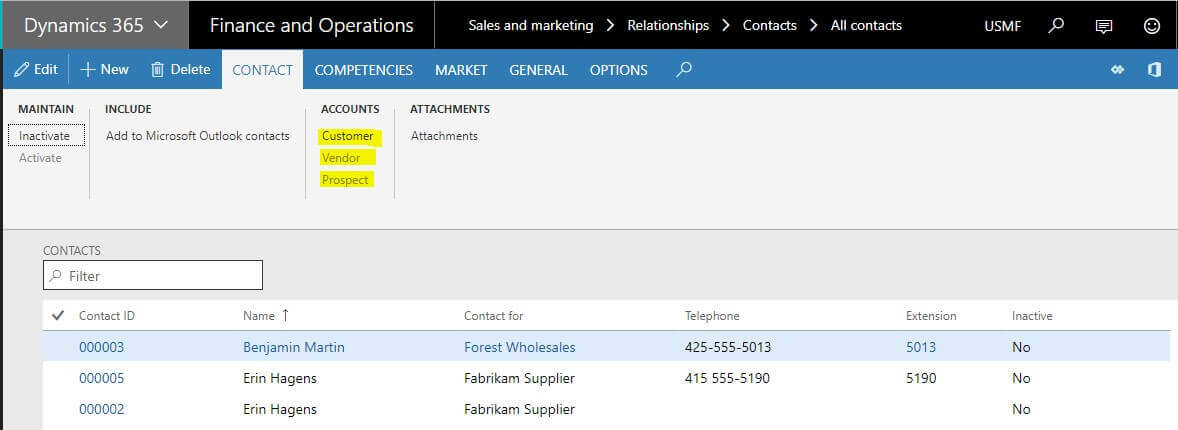
Task: Click the Inactivate button
Action: [x=45, y=136]
